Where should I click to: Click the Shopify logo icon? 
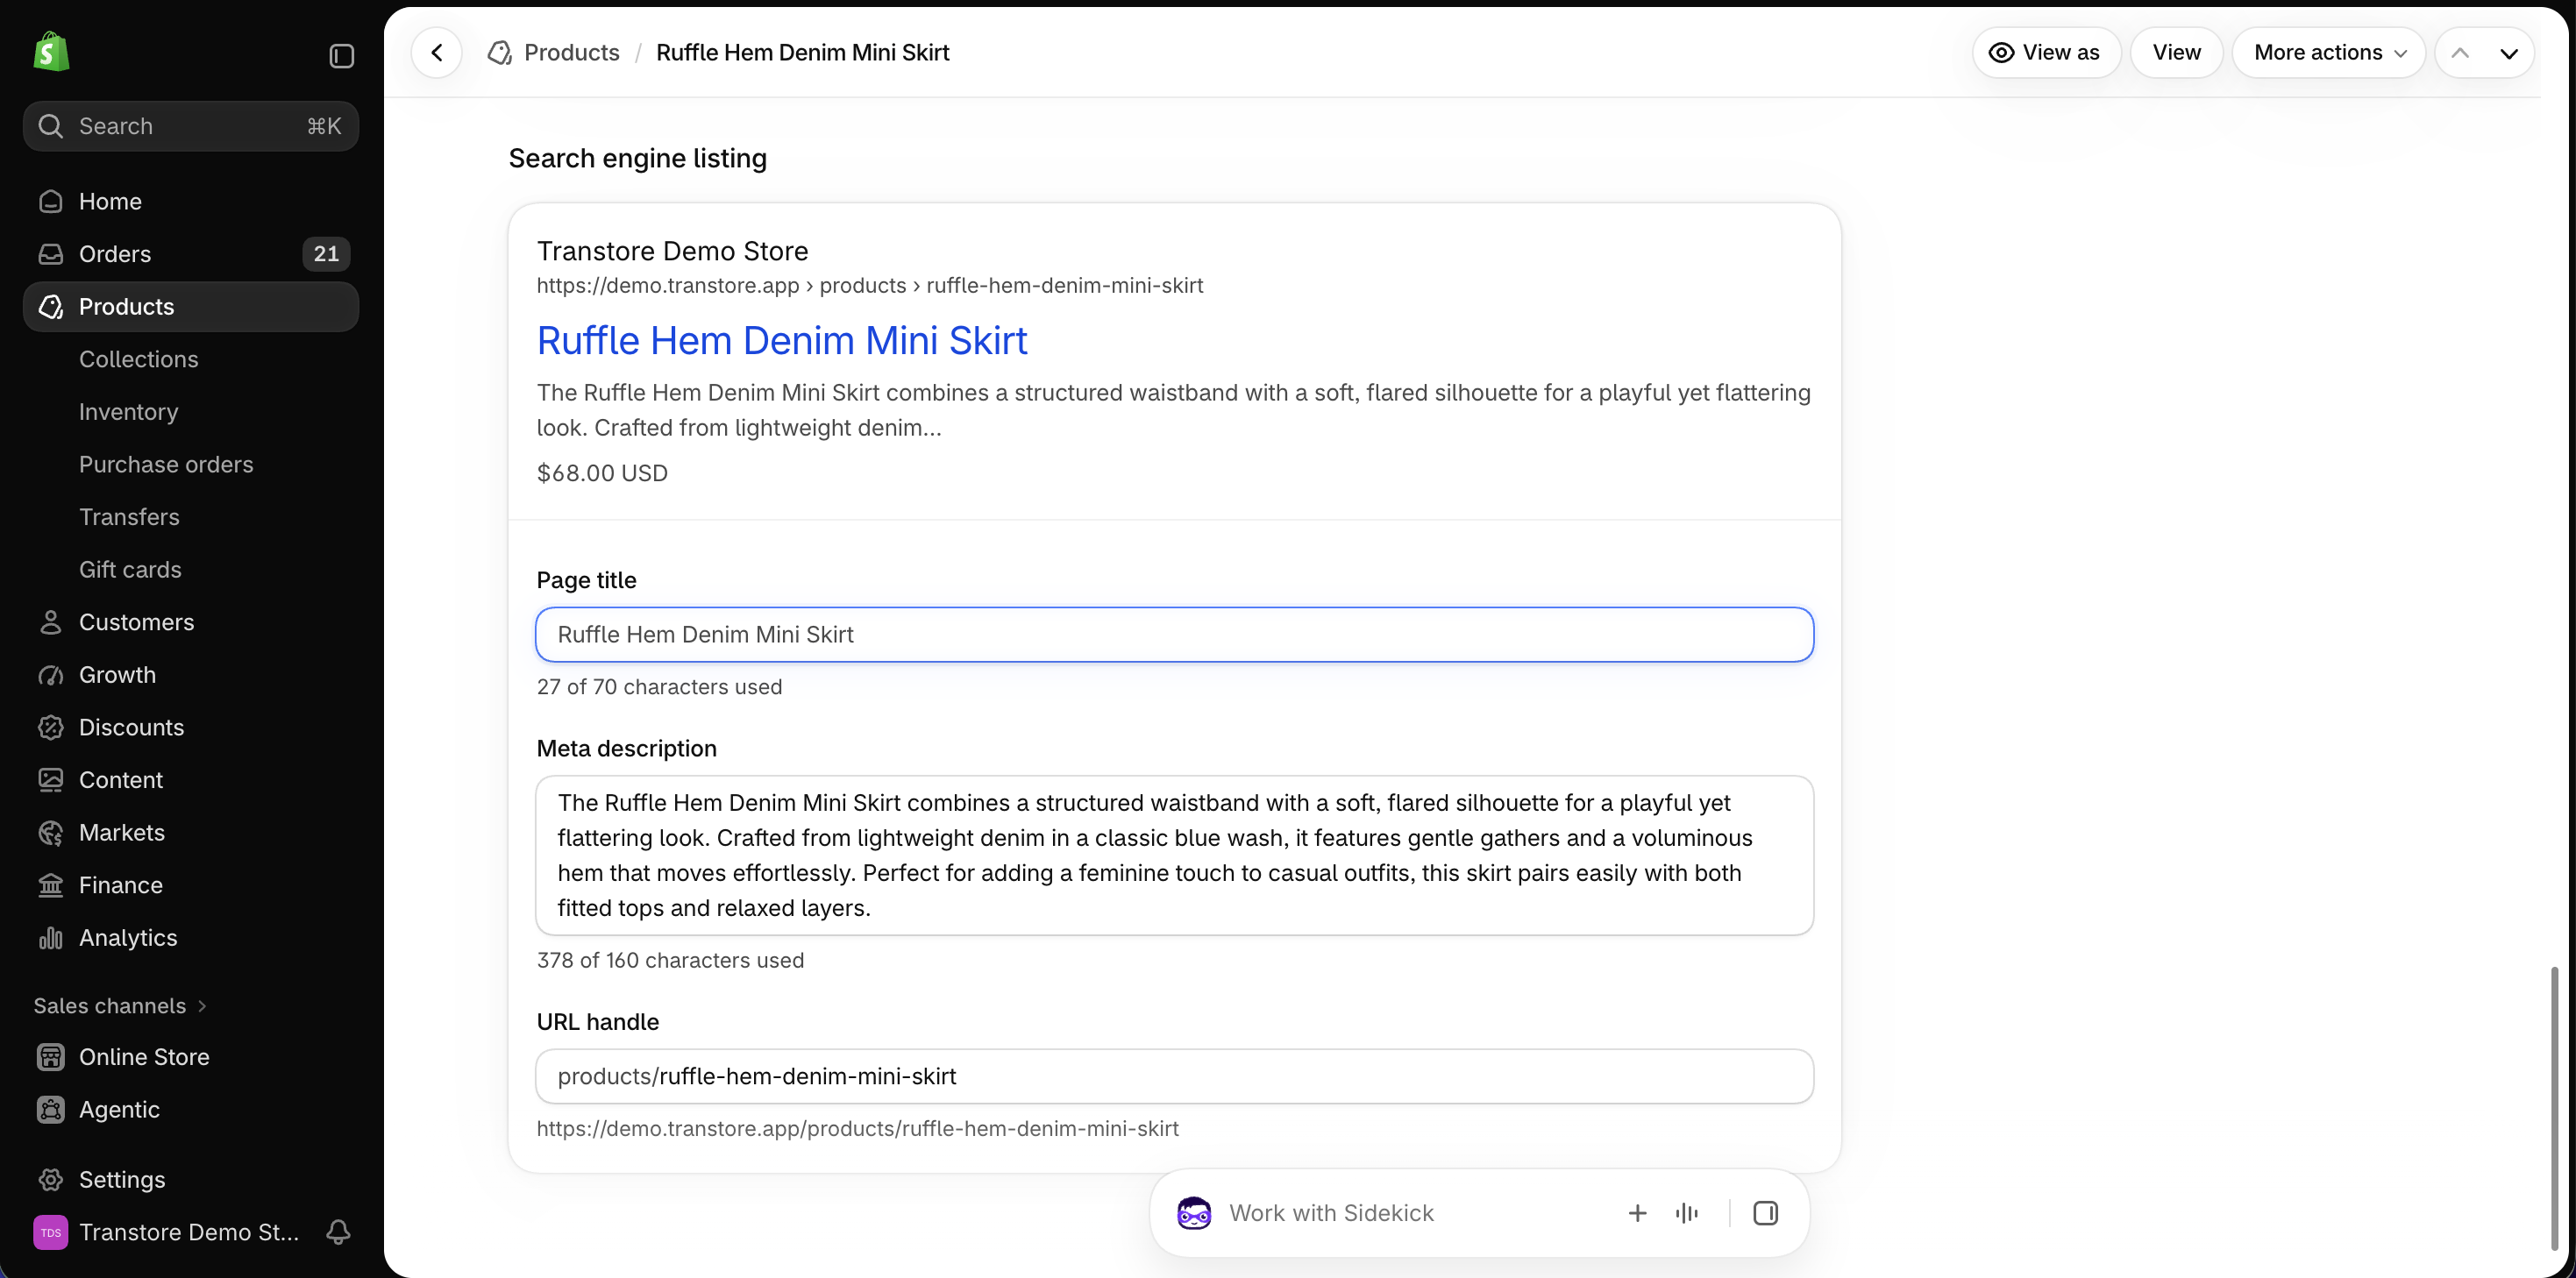point(51,52)
